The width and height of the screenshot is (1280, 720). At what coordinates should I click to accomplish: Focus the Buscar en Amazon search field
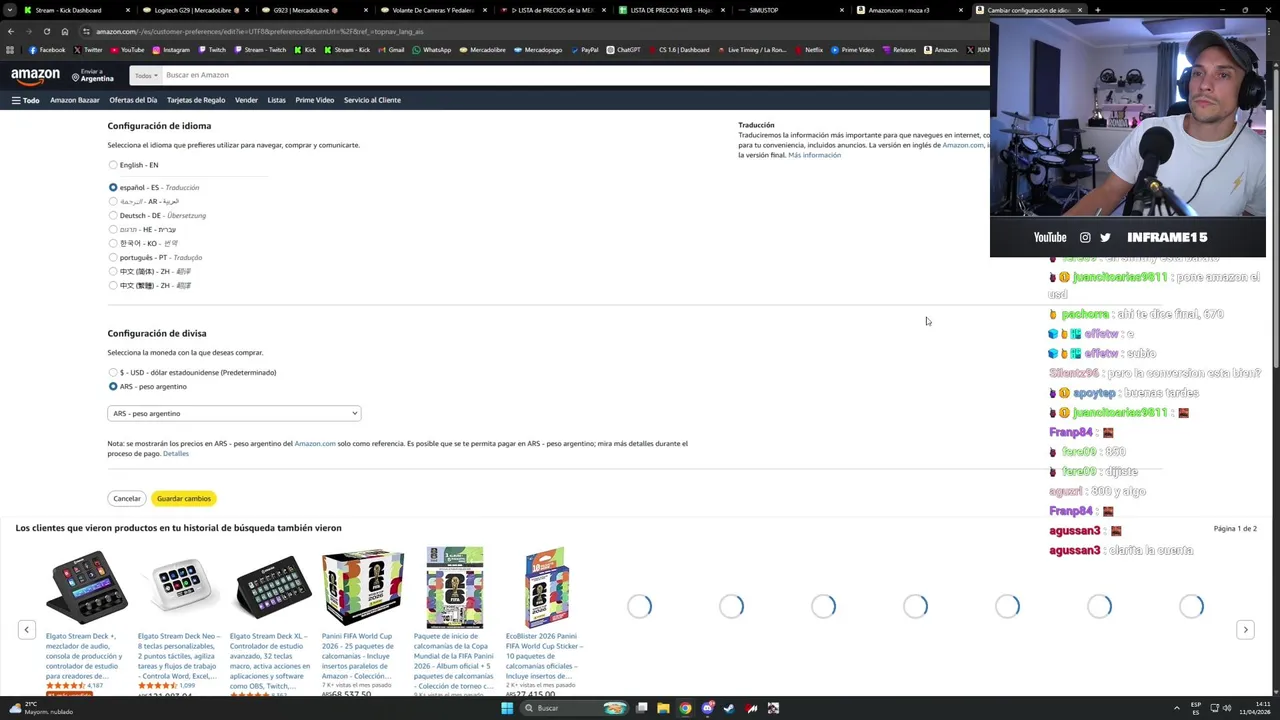point(575,75)
